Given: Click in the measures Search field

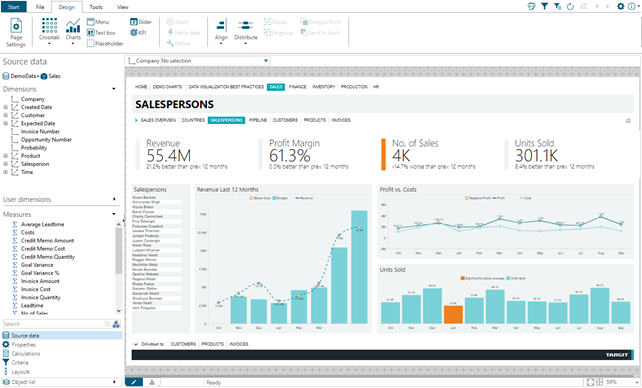Looking at the screenshot, I should [x=53, y=324].
